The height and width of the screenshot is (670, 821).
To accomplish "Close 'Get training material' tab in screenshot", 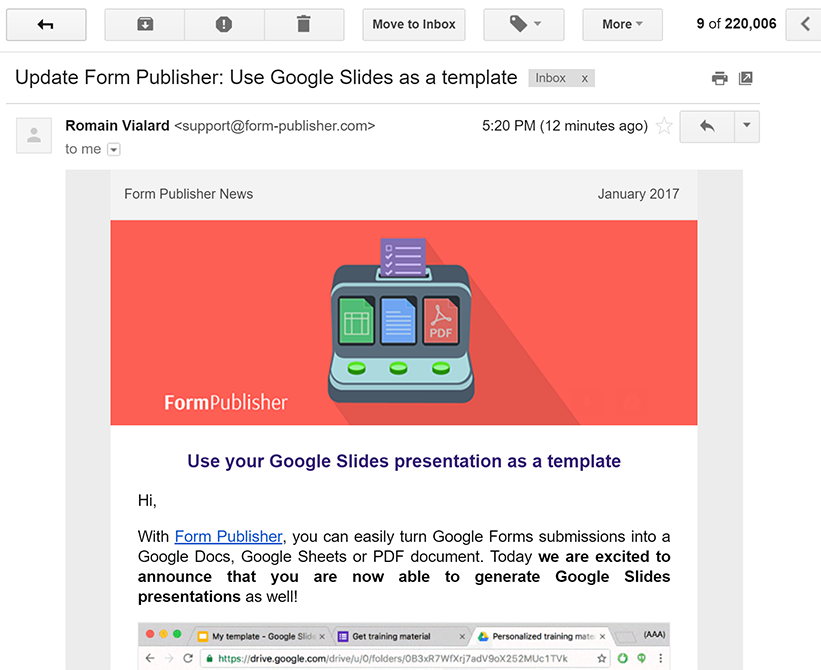I will pos(462,636).
